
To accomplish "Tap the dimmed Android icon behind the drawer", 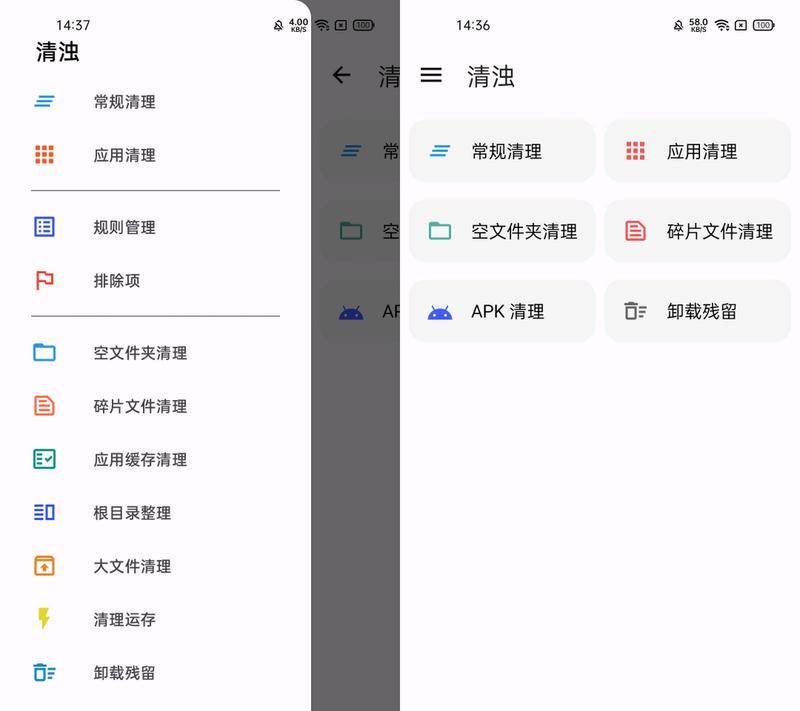I will pos(351,312).
